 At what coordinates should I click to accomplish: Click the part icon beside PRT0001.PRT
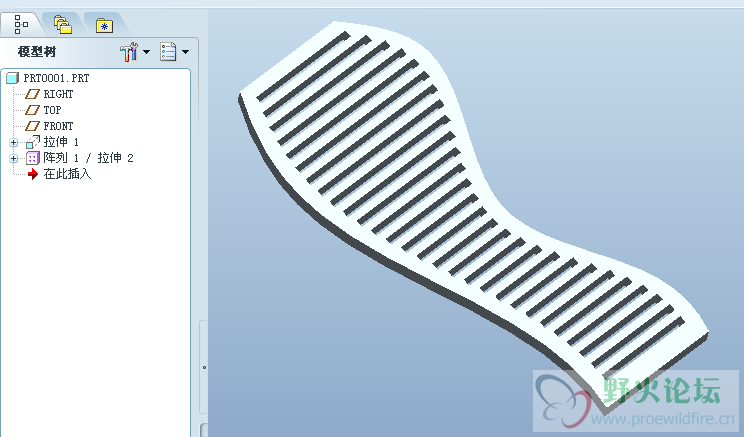(12, 78)
